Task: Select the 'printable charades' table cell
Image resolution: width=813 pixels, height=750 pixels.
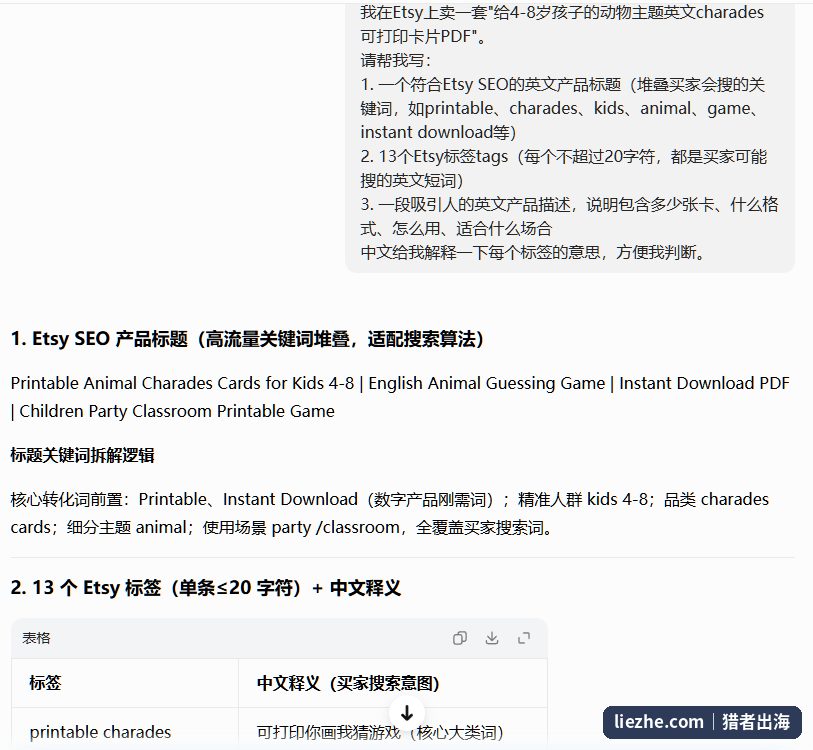Action: [100, 732]
